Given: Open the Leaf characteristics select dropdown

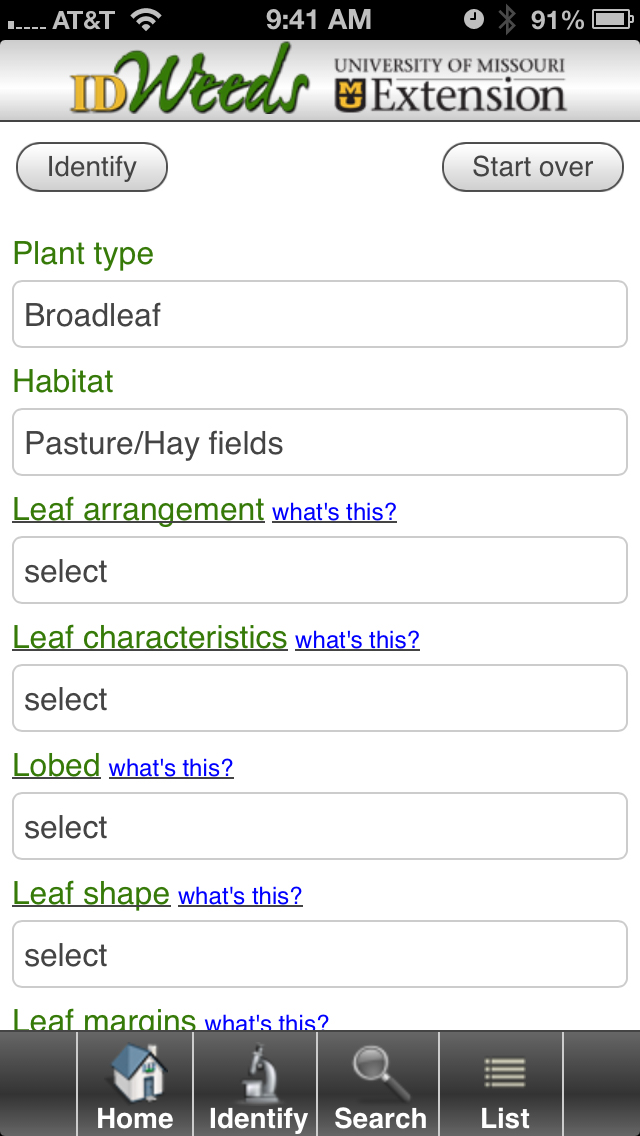Looking at the screenshot, I should (x=320, y=699).
